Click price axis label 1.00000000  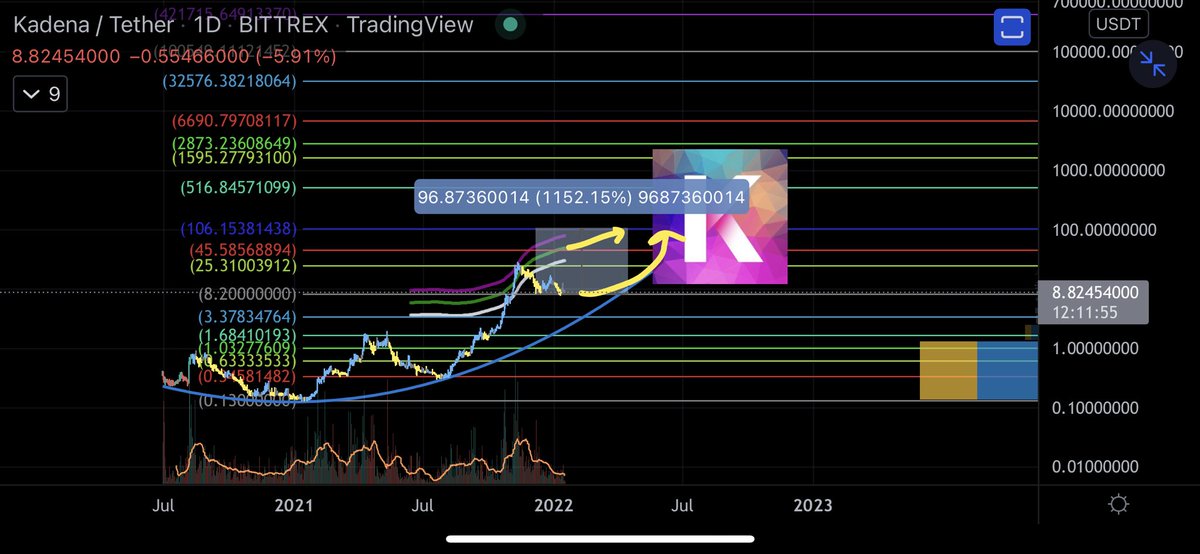coord(1094,349)
